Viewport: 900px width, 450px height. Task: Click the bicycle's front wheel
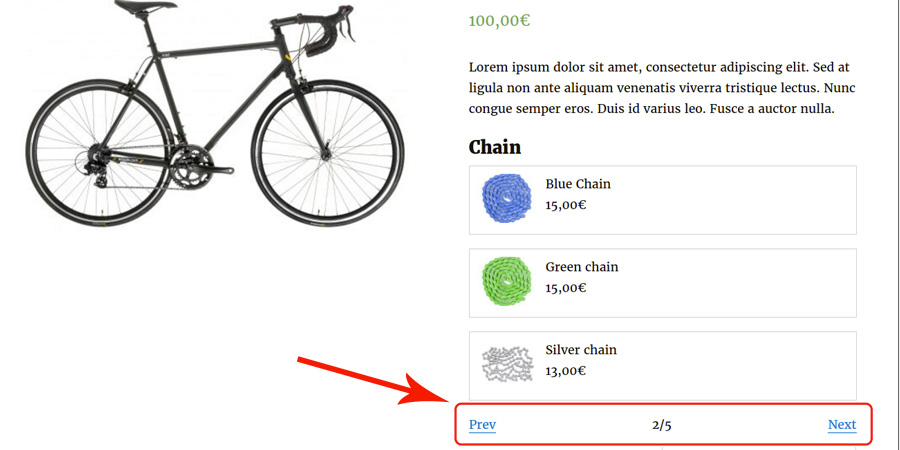pyautogui.click(x=327, y=150)
